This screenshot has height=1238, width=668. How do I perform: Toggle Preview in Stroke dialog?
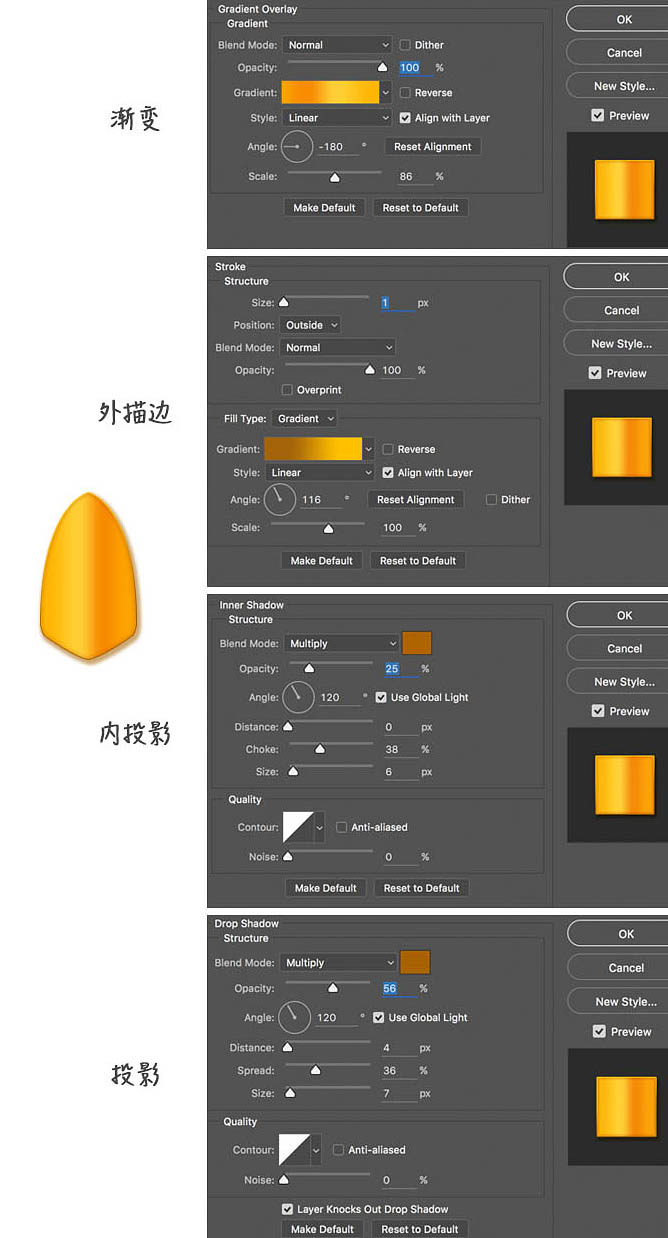[x=595, y=373]
